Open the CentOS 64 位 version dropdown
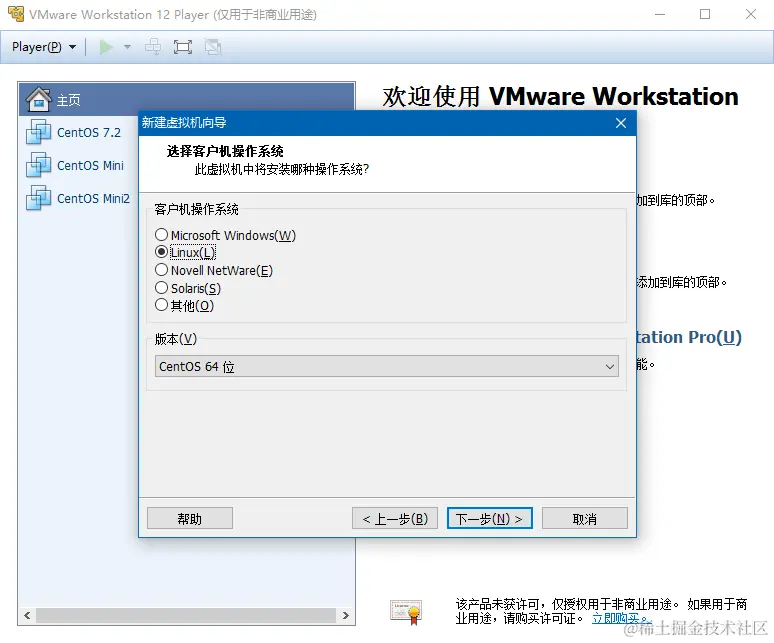 387,366
